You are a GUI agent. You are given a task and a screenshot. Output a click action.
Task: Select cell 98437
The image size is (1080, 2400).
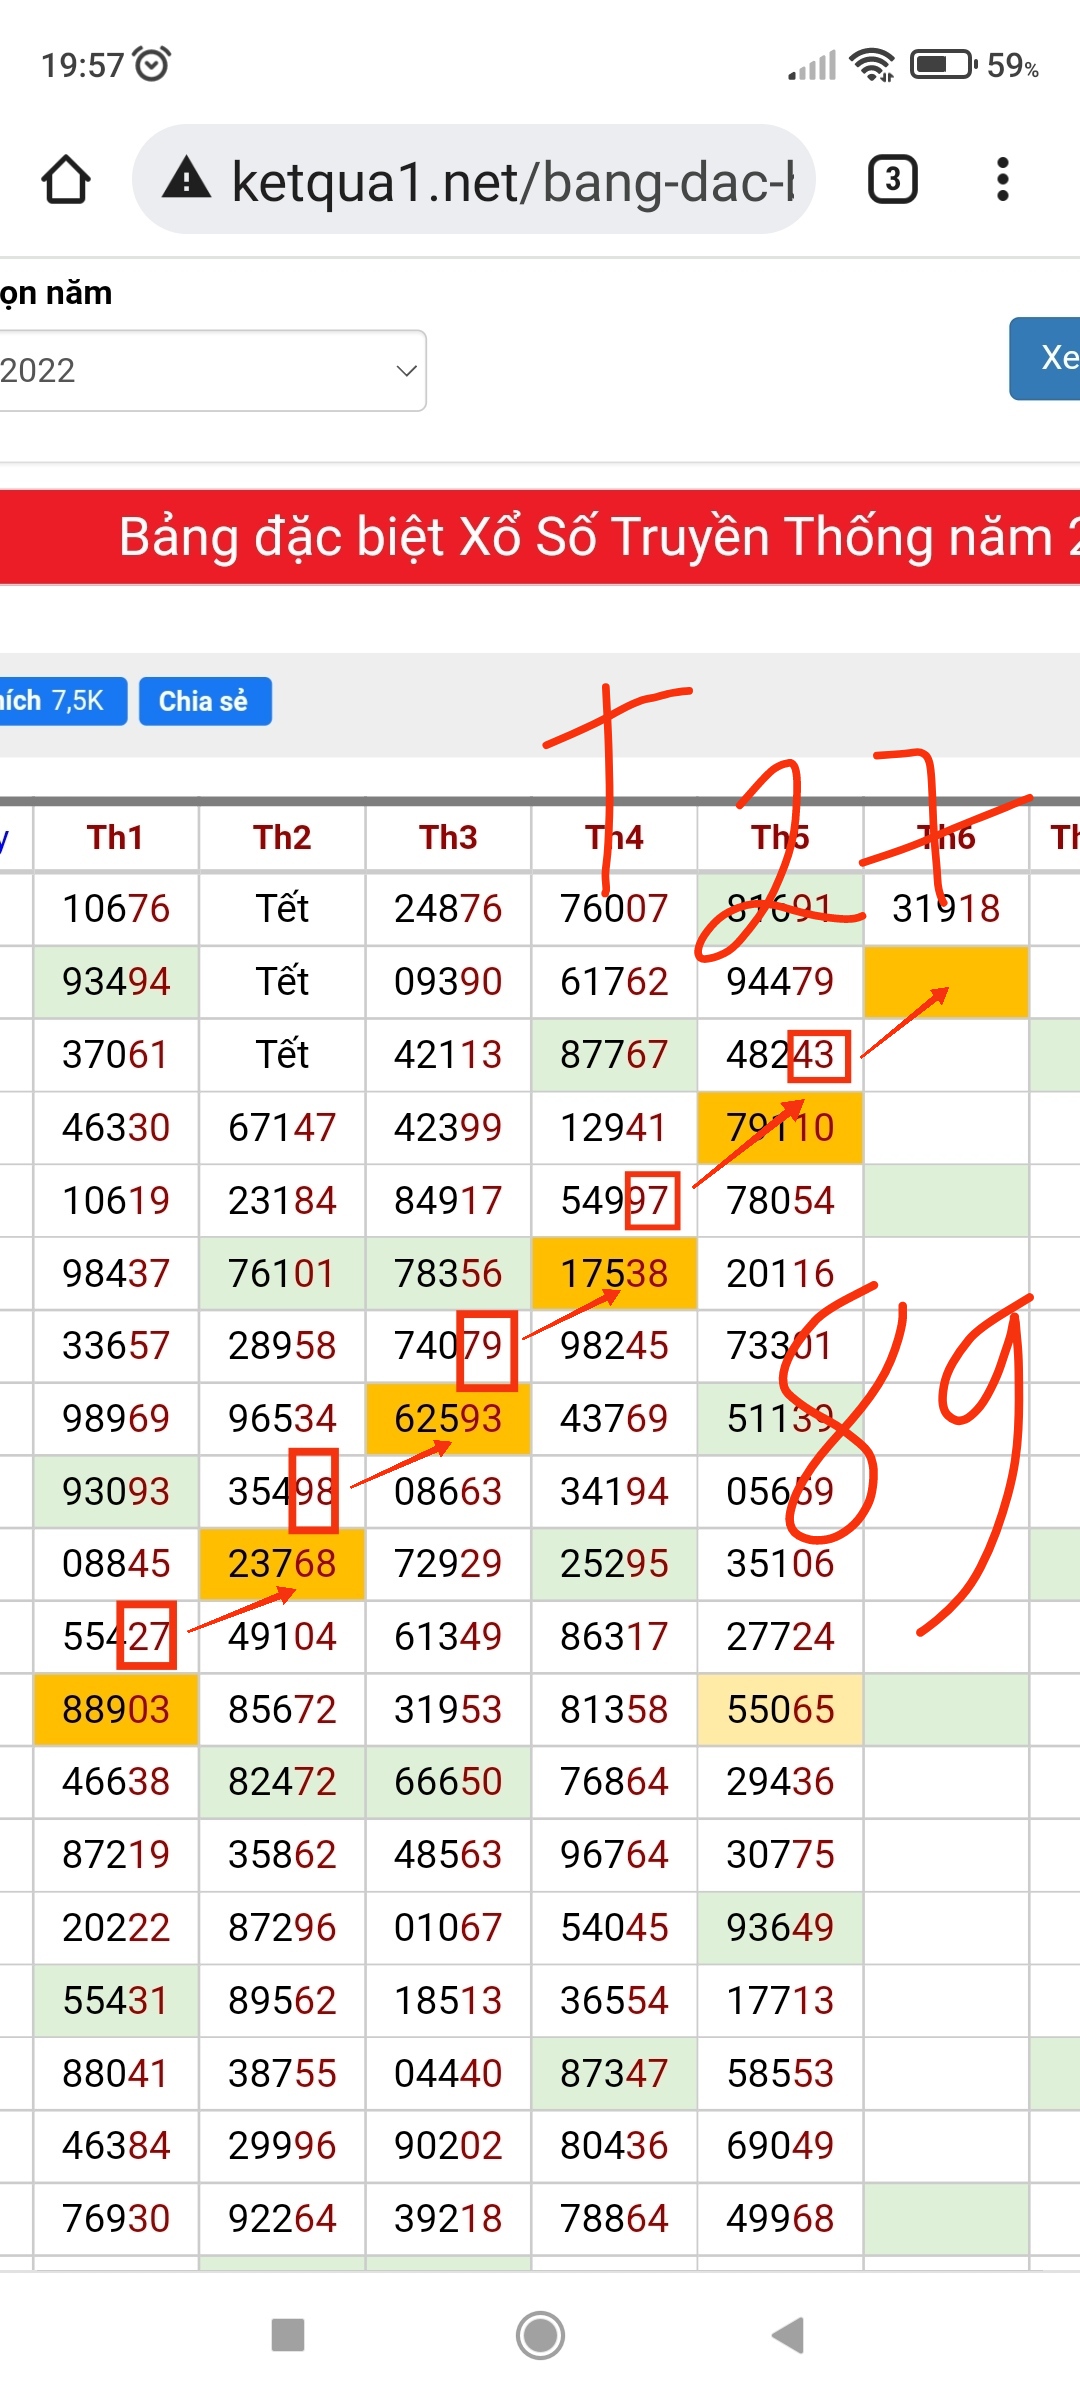click(116, 1274)
